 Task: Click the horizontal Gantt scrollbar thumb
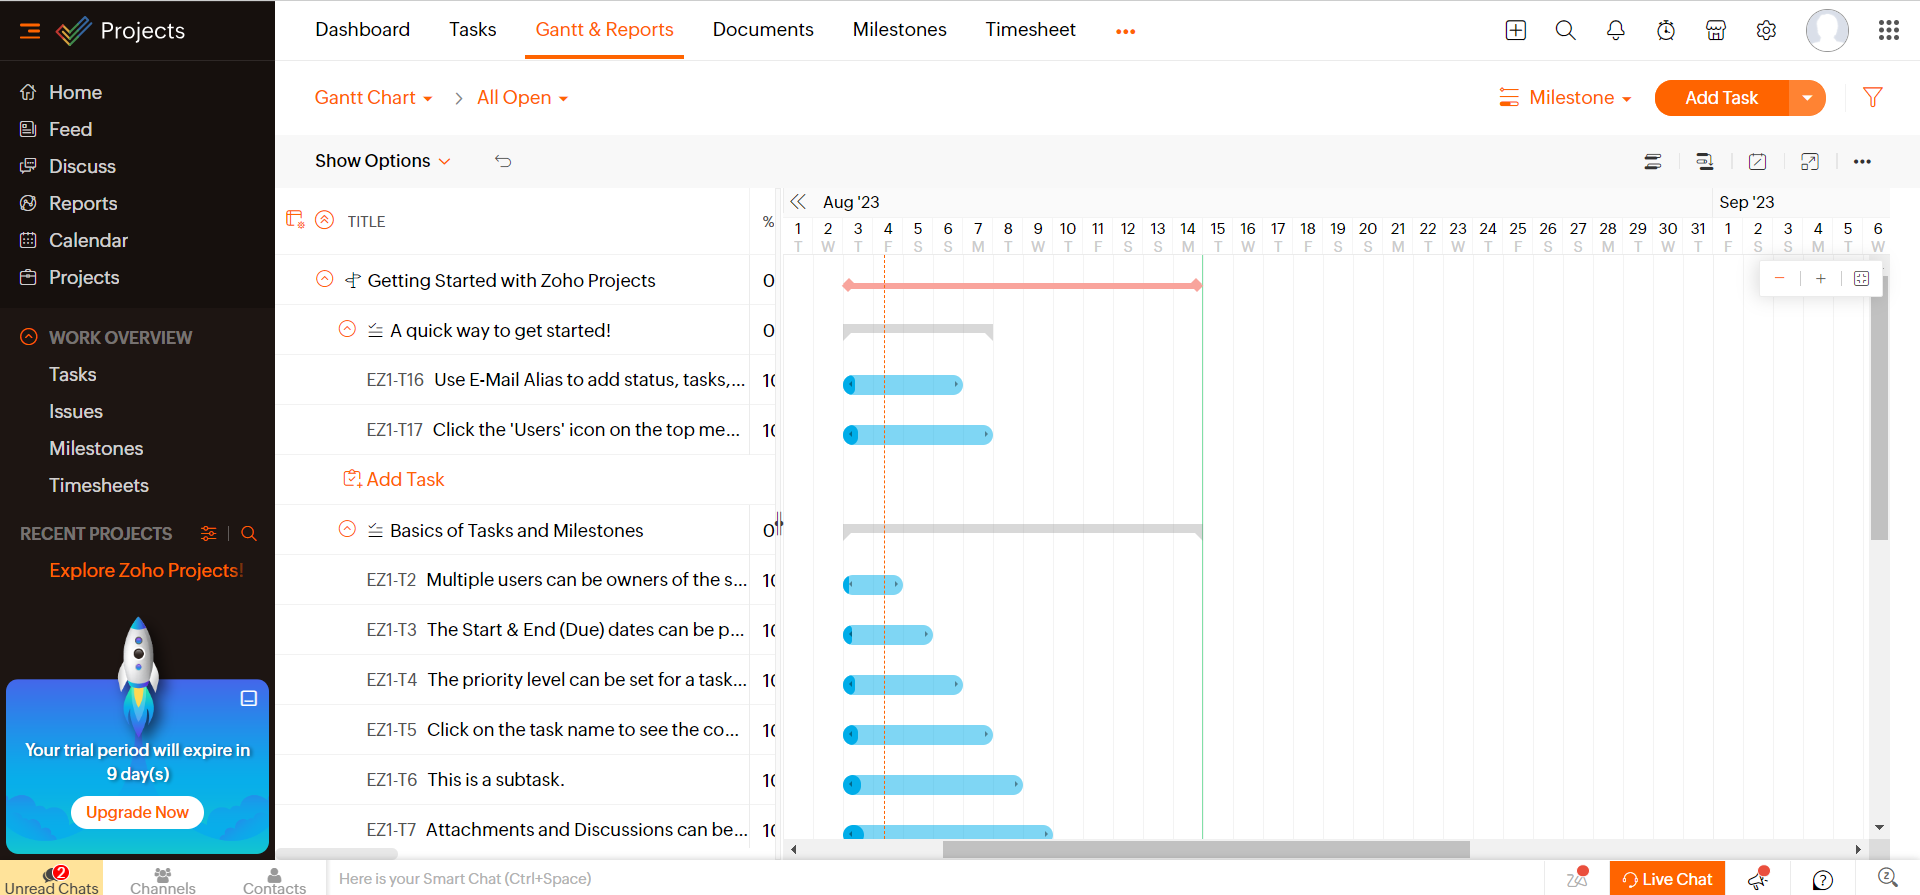(x=1205, y=849)
